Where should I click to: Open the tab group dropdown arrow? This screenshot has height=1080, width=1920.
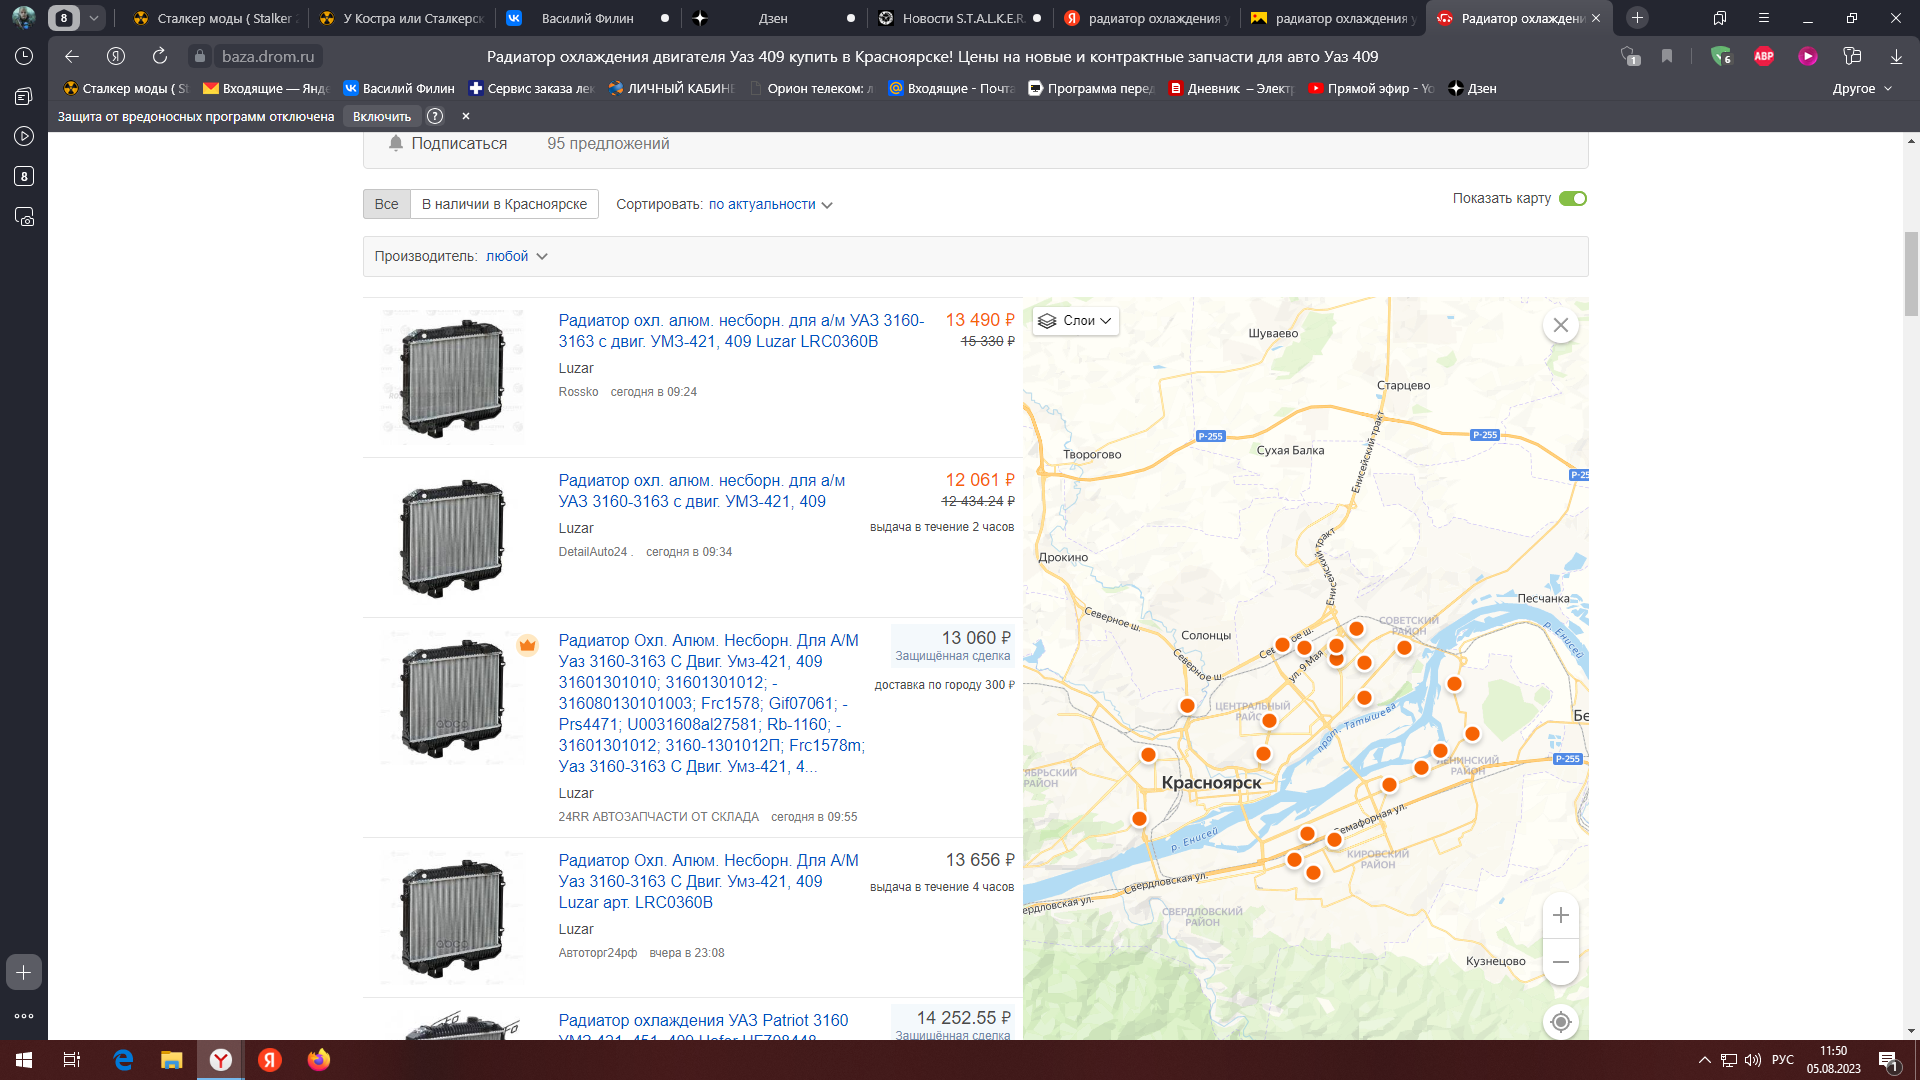[x=94, y=18]
